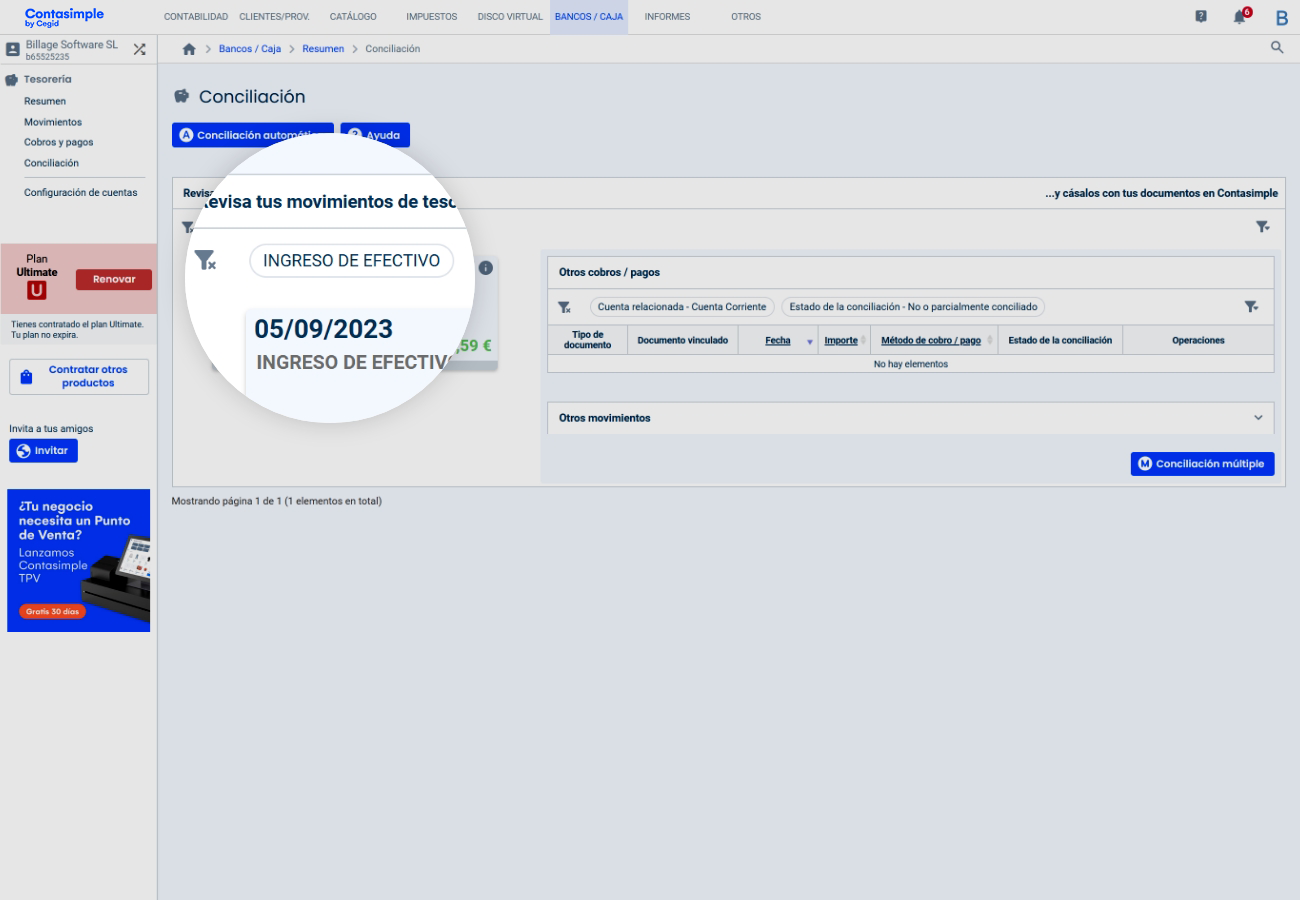Open Cobros y pagos in the sidebar
Viewport: 1300px width, 900px height.
coord(59,142)
